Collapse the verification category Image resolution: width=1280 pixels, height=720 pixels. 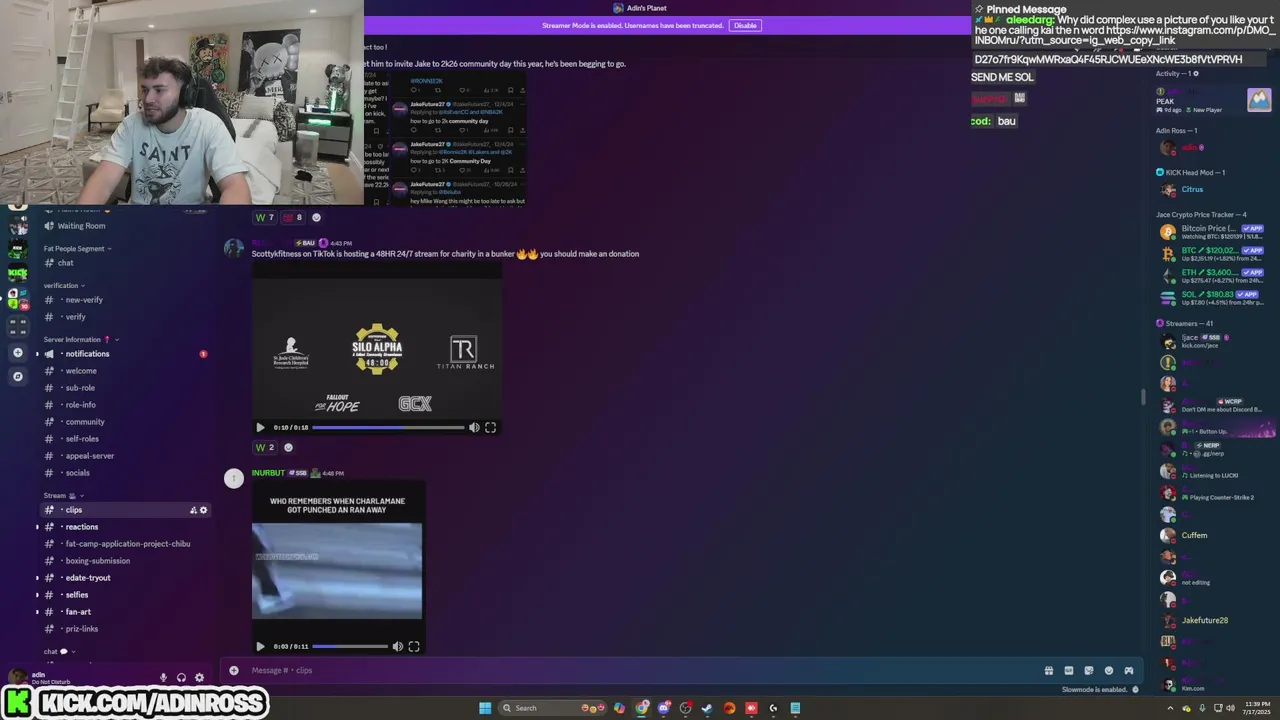click(64, 285)
